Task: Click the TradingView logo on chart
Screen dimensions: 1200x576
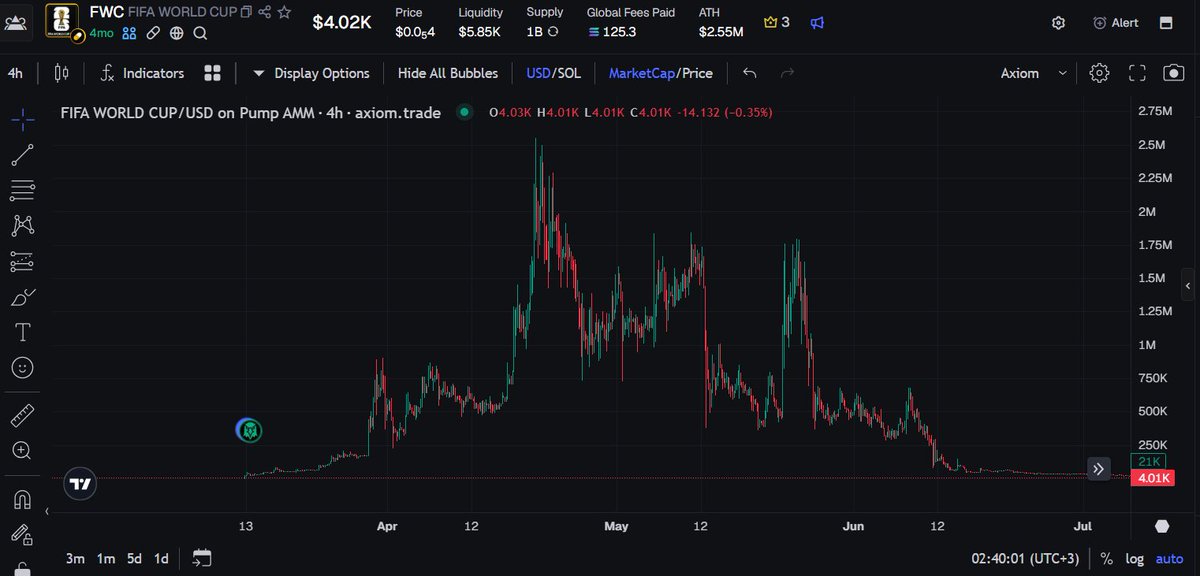Action: point(80,484)
